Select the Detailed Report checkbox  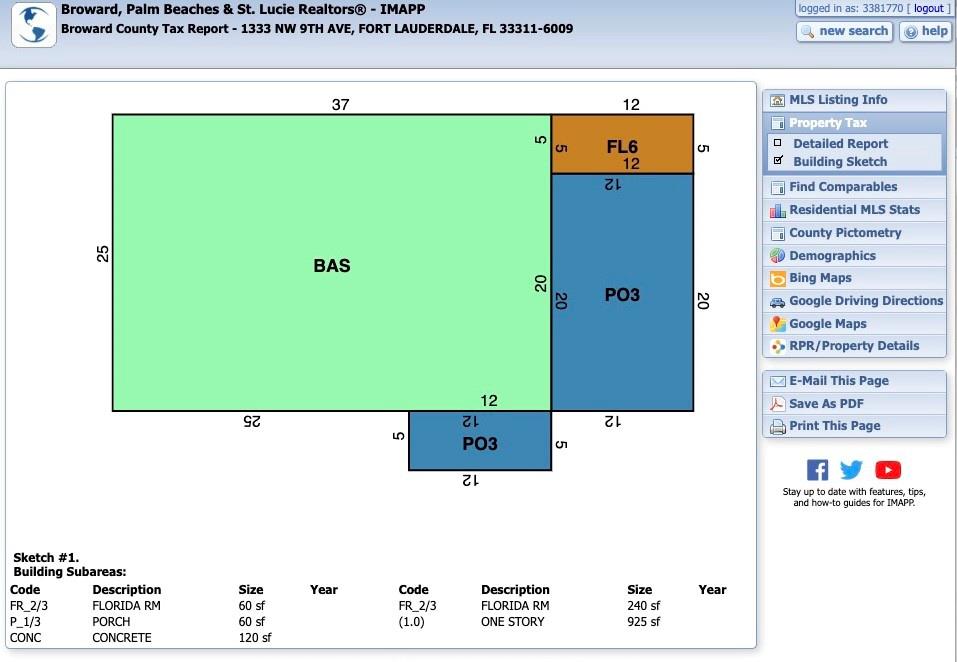coord(779,144)
